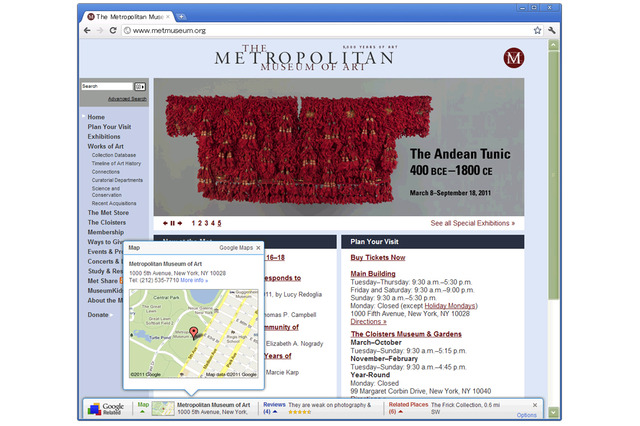Bookmark this page with the star icon
The height and width of the screenshot is (426, 640).
[x=537, y=31]
